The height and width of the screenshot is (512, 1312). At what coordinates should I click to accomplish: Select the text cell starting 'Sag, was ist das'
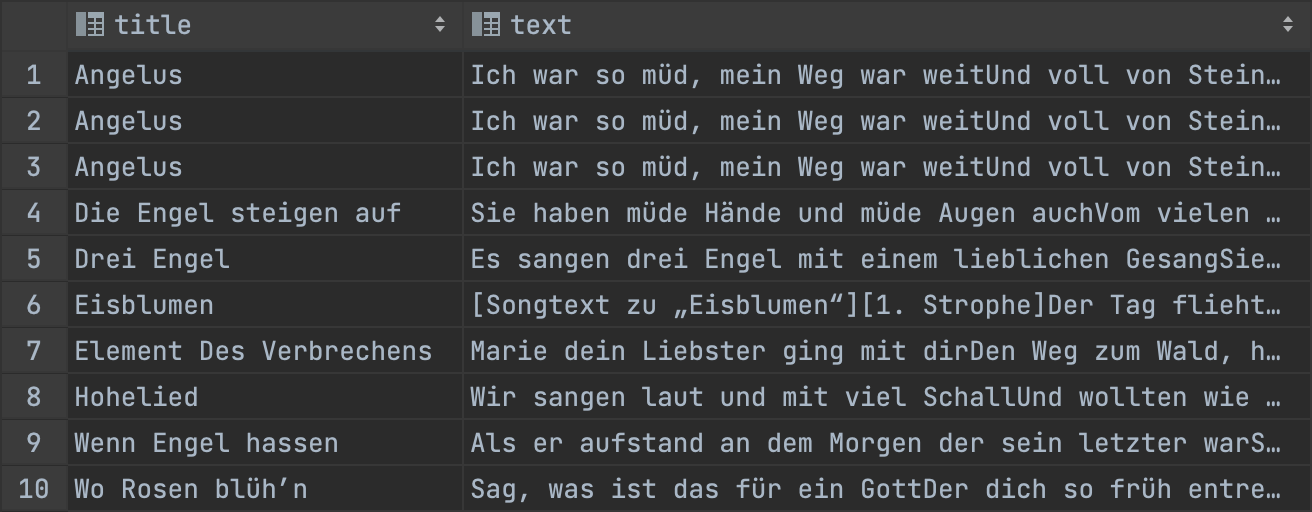[x=875, y=489]
